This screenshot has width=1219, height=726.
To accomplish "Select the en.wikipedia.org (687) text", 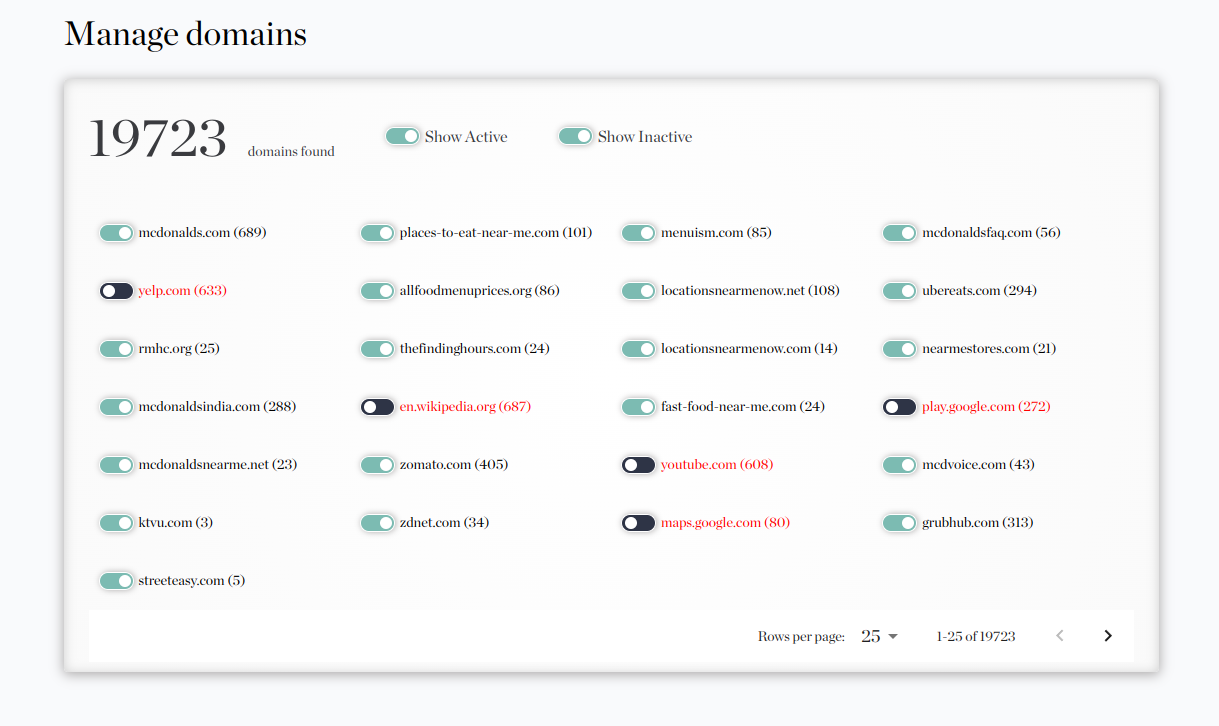I will (465, 407).
